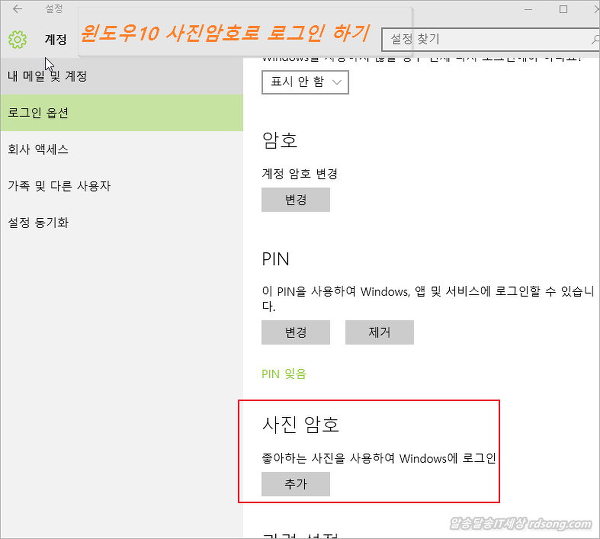Click the 설정 title bar text

tap(54, 9)
